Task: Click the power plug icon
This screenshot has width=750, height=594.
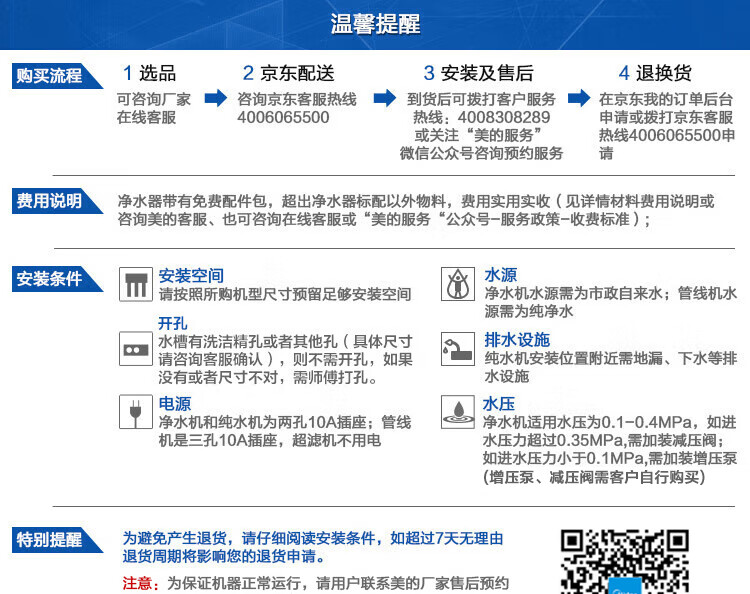Action: [x=136, y=412]
